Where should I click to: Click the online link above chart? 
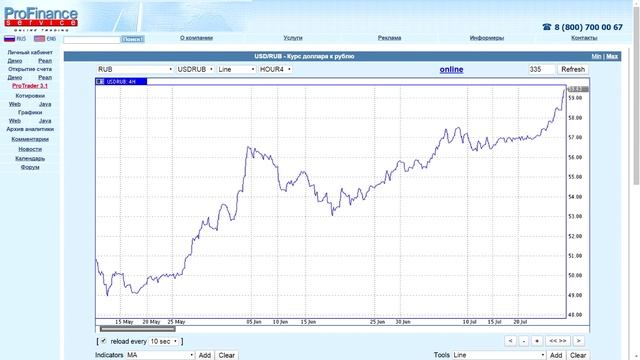click(451, 69)
